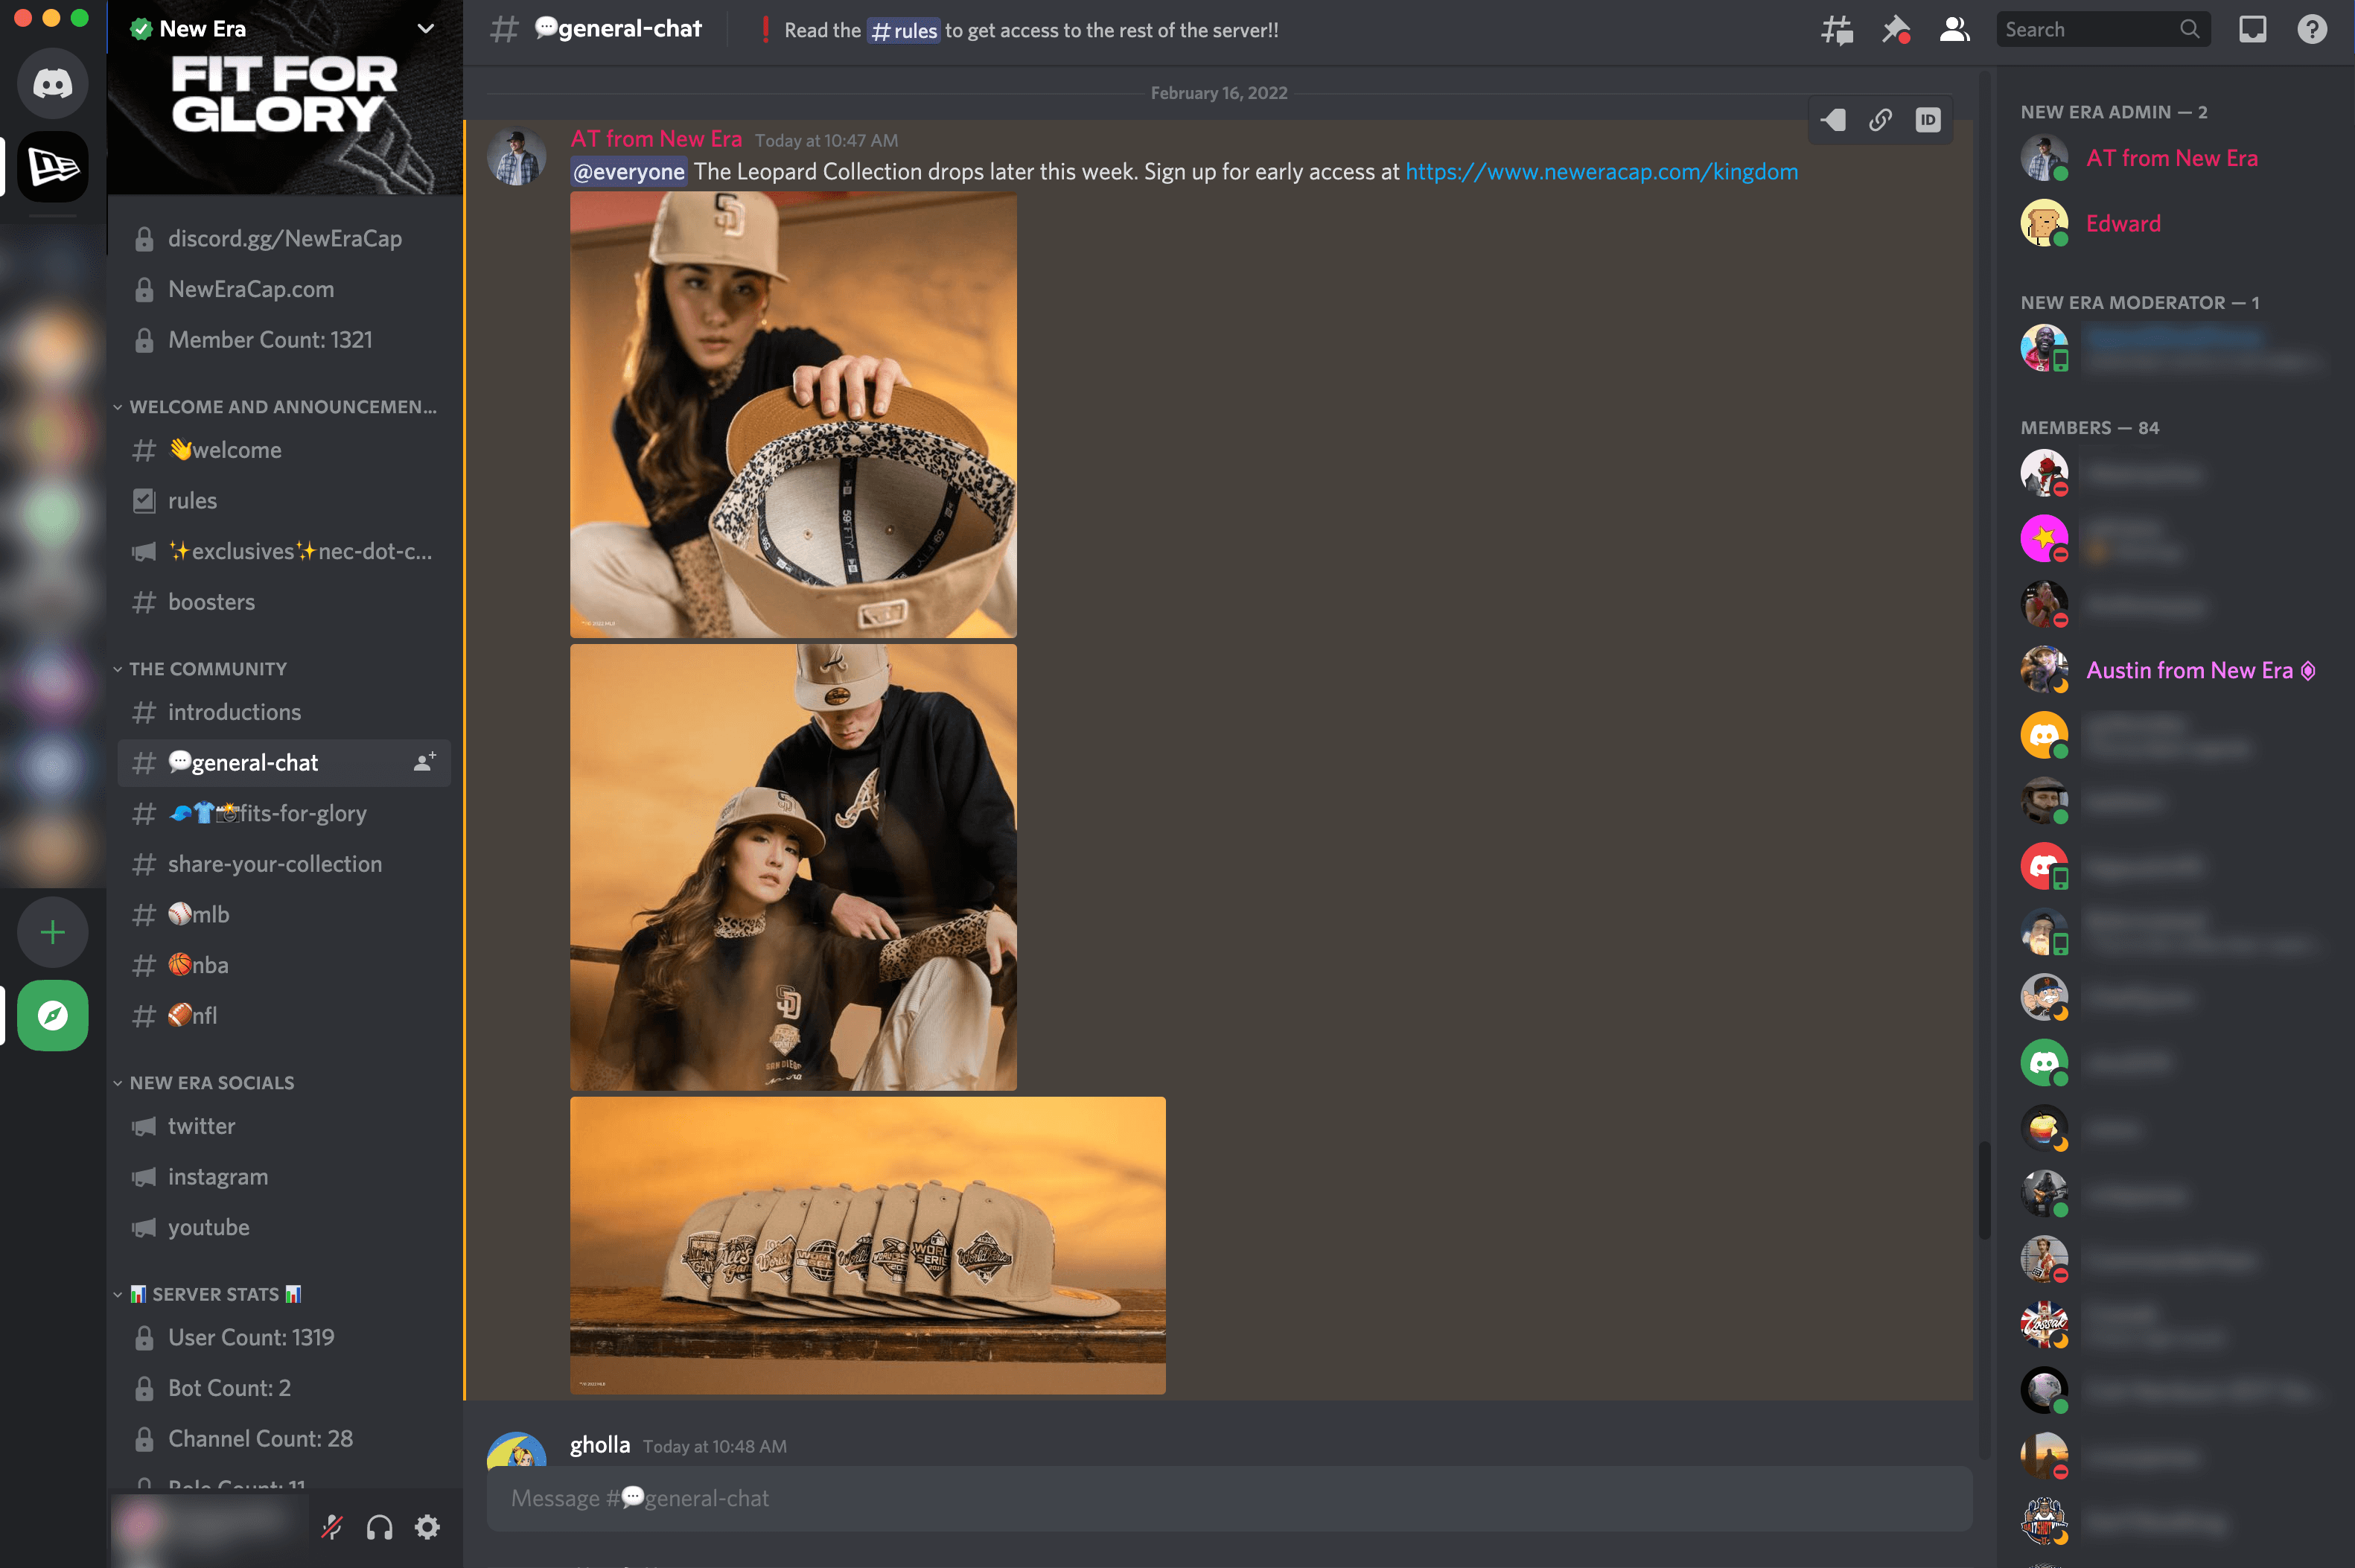Screen dimensions: 2355x1568
Task: Navigate to the introductions channel
Action: click(x=235, y=710)
